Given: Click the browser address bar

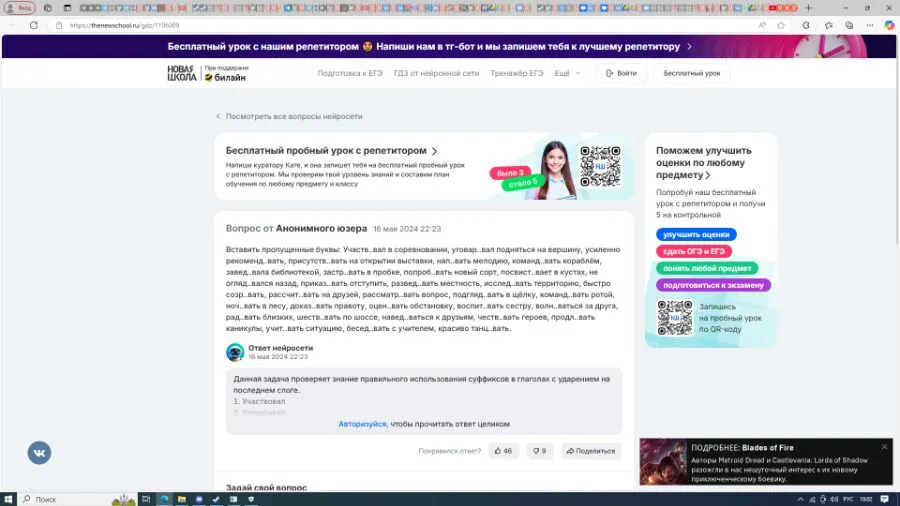Looking at the screenshot, I should pos(402,25).
